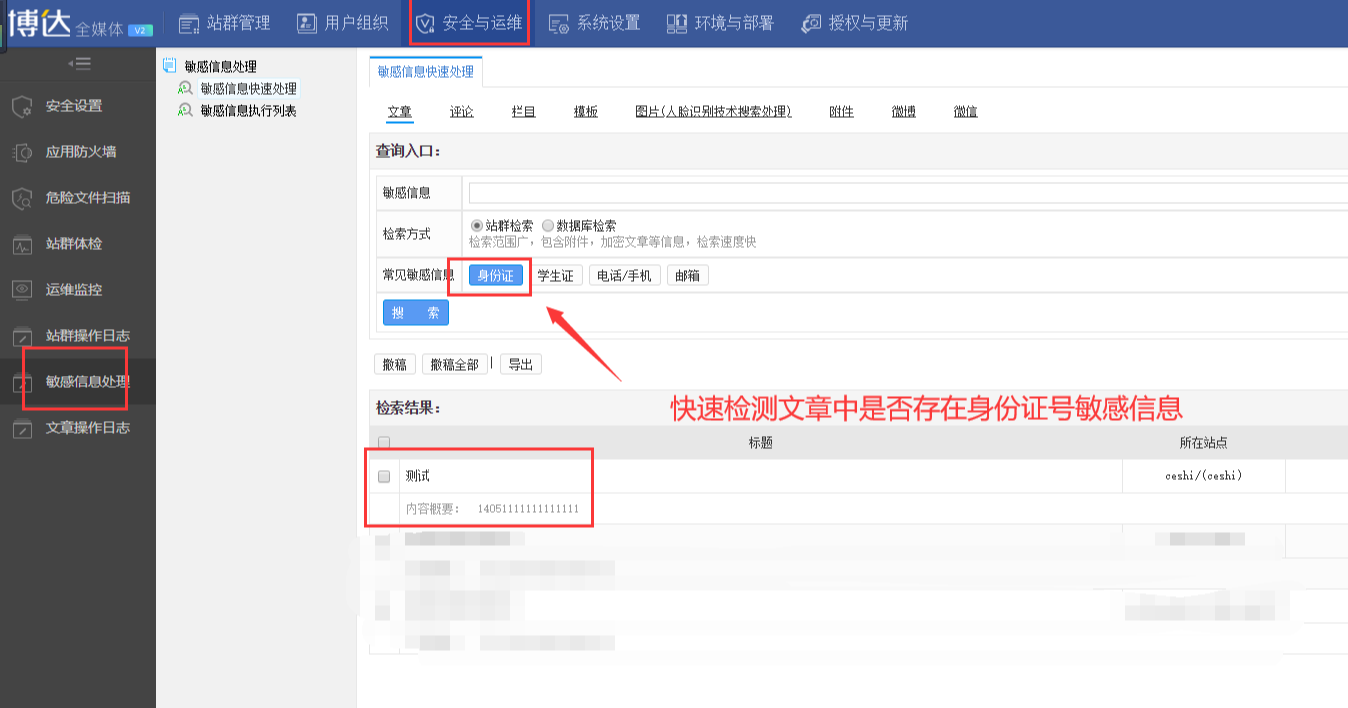
Task: Switch to the 附件 sub-tab
Action: pyautogui.click(x=842, y=112)
